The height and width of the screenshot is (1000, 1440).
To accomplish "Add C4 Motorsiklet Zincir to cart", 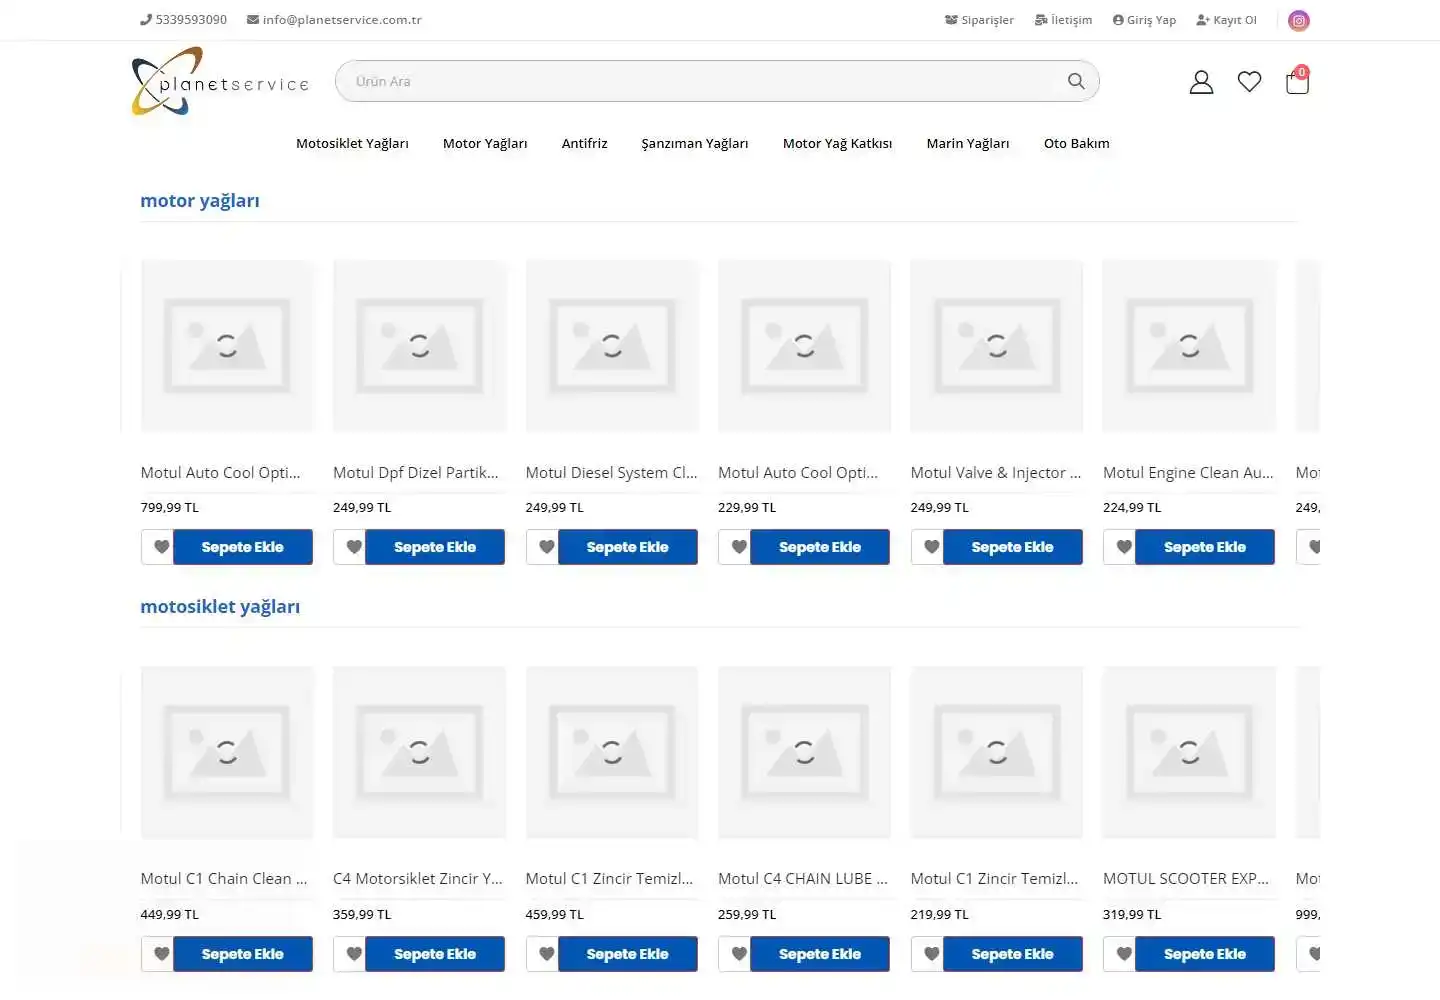I will coord(435,954).
